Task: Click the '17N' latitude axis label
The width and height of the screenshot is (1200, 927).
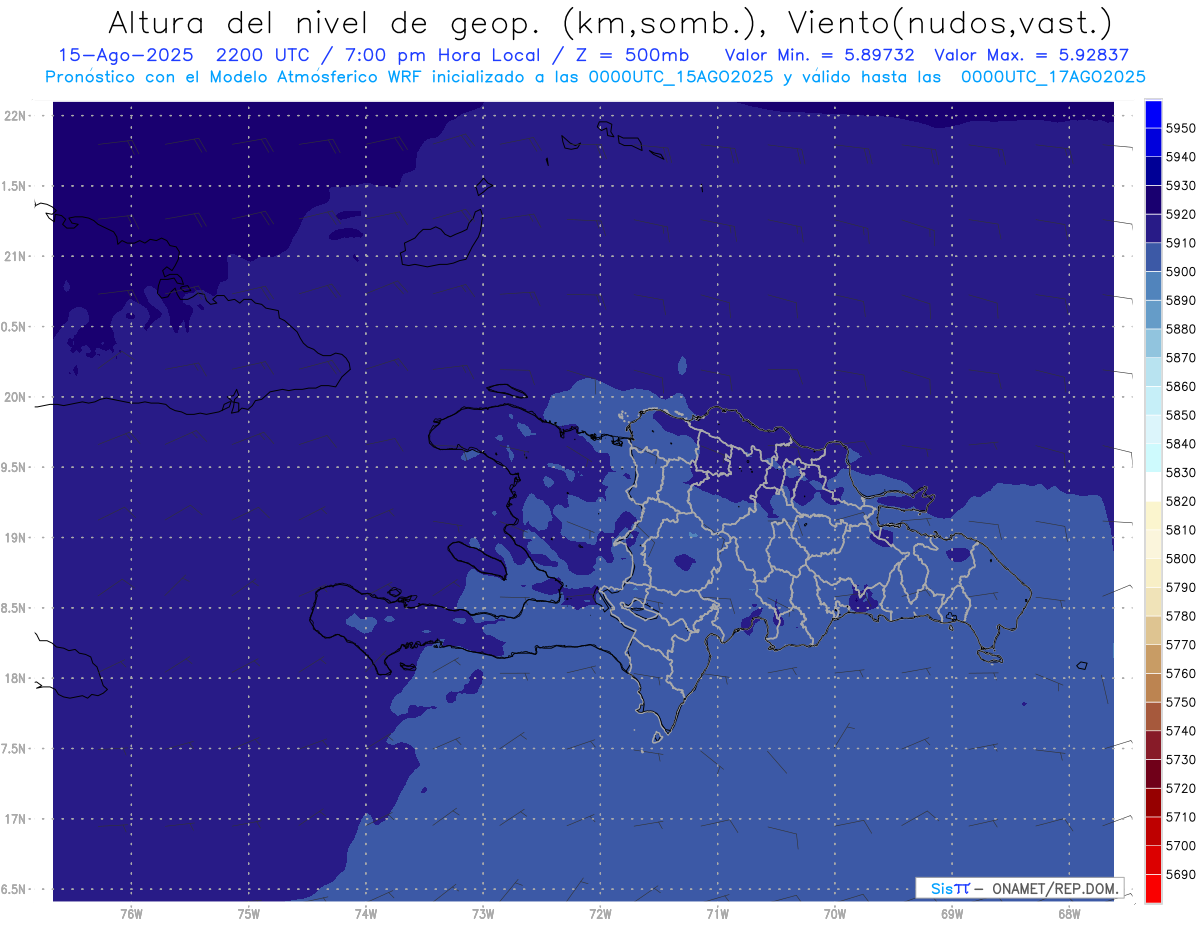Action: (14, 819)
